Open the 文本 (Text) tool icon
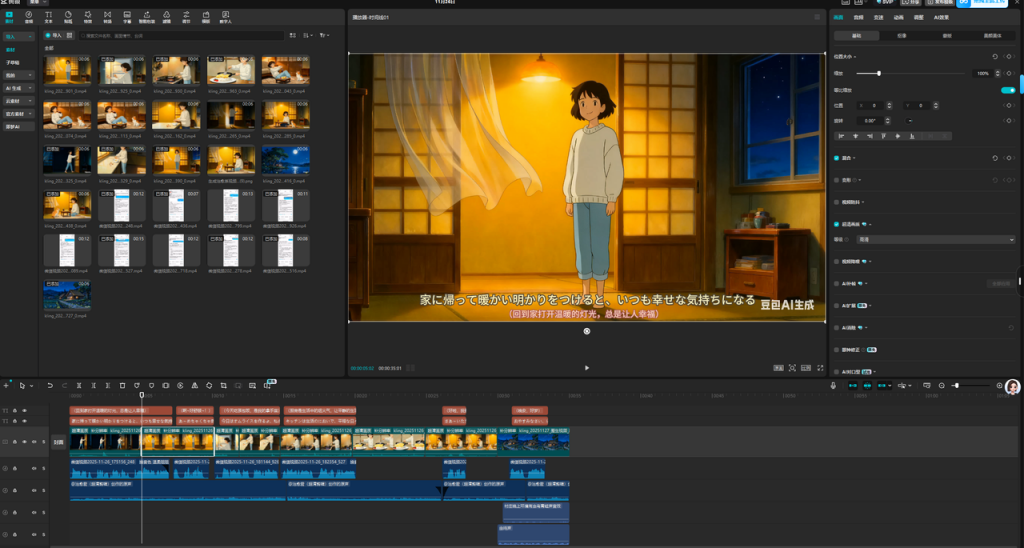The height and width of the screenshot is (548, 1024). coord(49,17)
